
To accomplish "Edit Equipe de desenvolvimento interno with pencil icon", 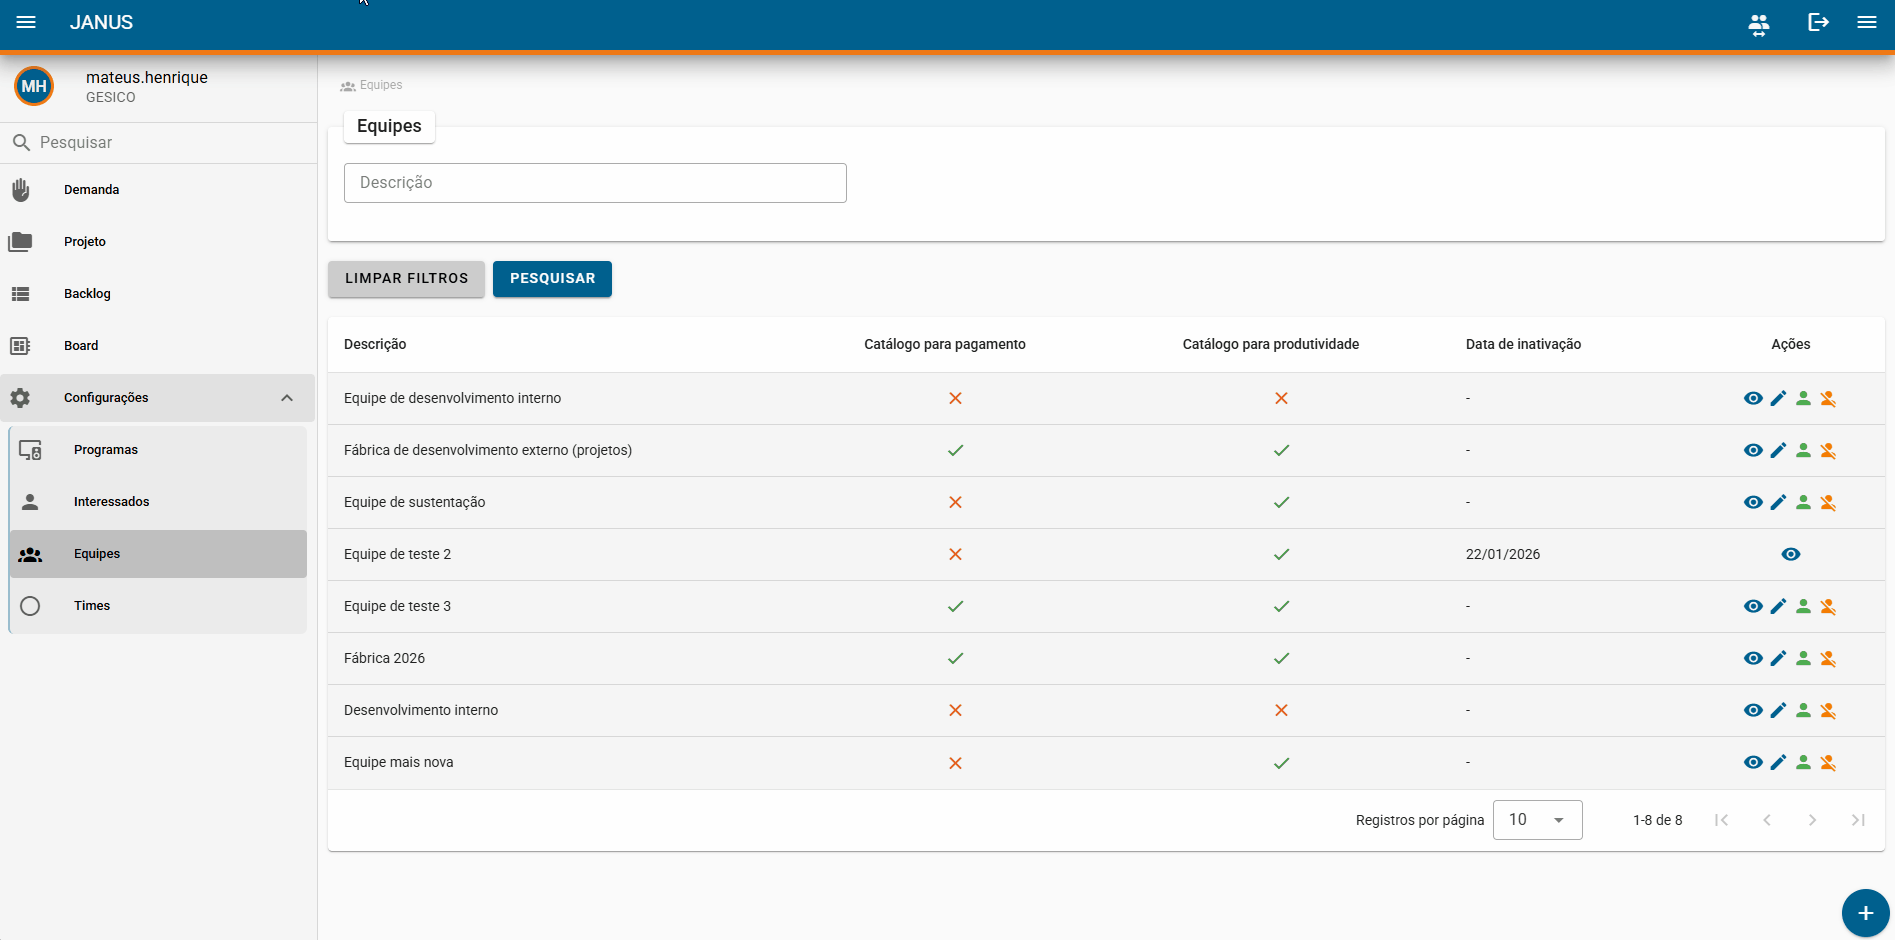I will [x=1778, y=398].
